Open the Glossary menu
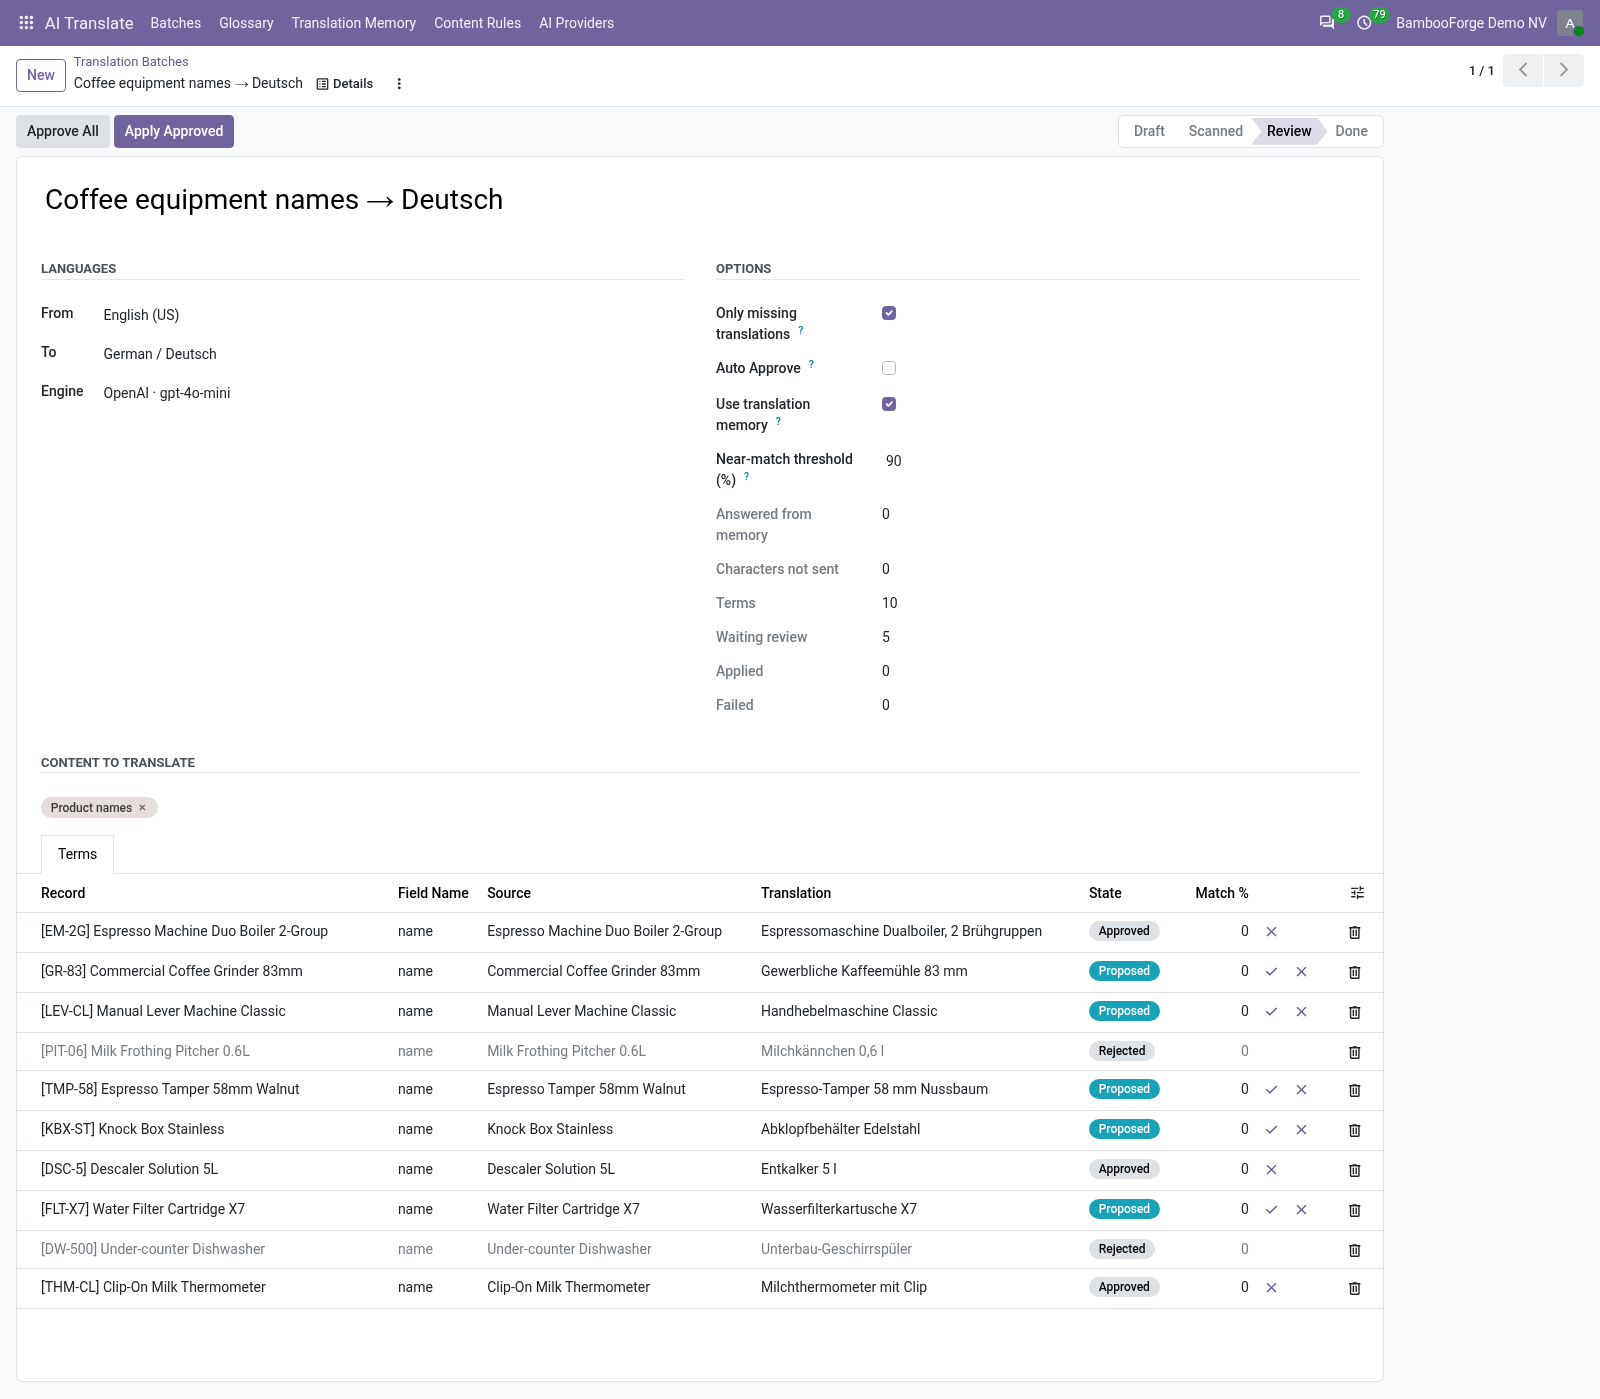The width and height of the screenshot is (1600, 1399). 246,23
